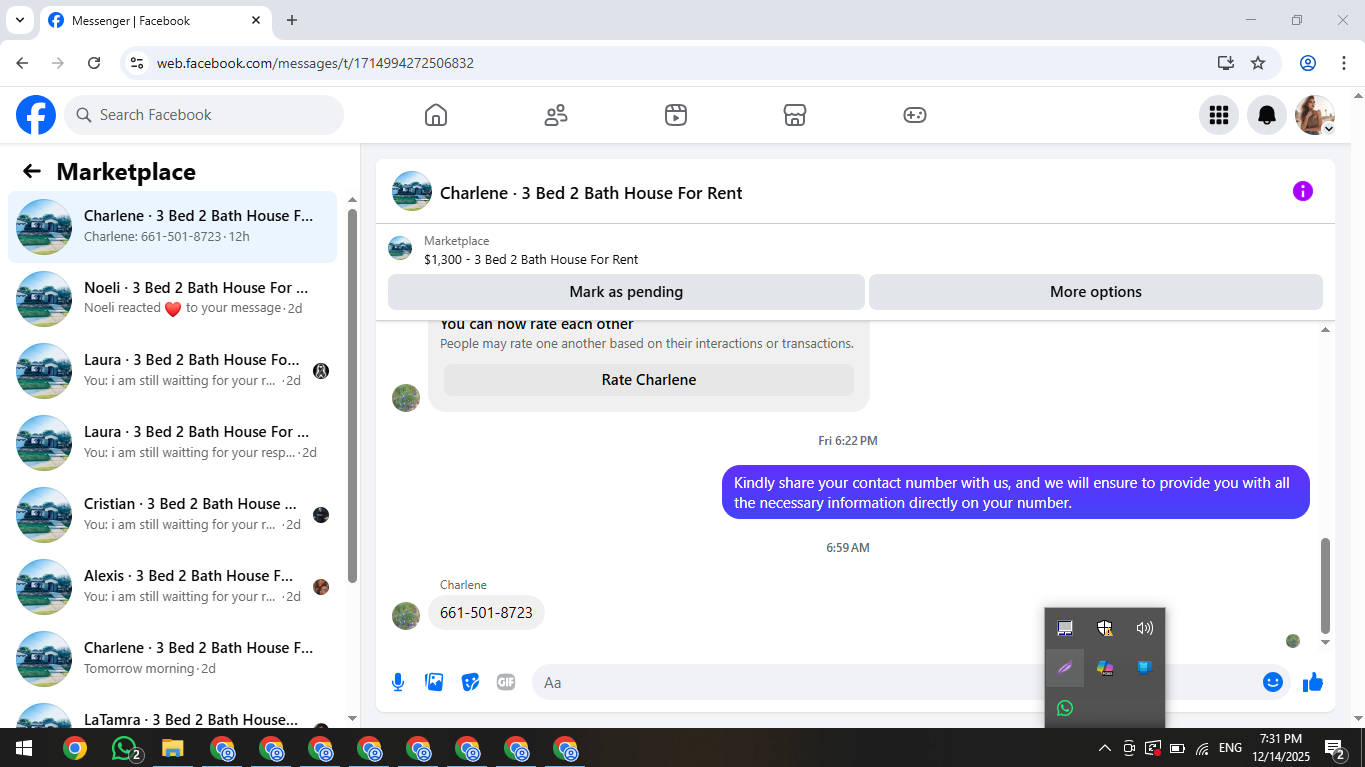The height and width of the screenshot is (767, 1365).
Task: Open Chrome three-dot menu
Action: point(1343,63)
